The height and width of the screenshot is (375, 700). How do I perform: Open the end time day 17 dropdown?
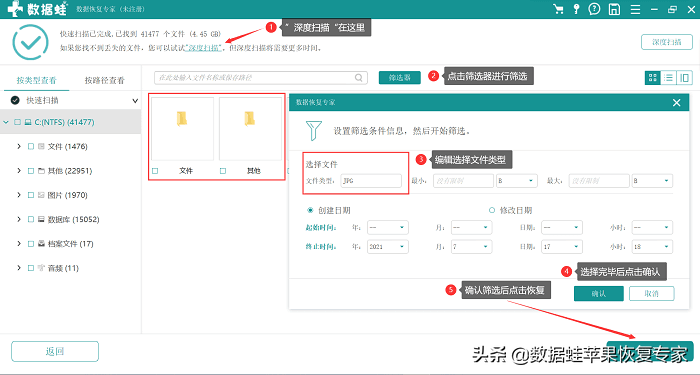pyautogui.click(x=562, y=246)
